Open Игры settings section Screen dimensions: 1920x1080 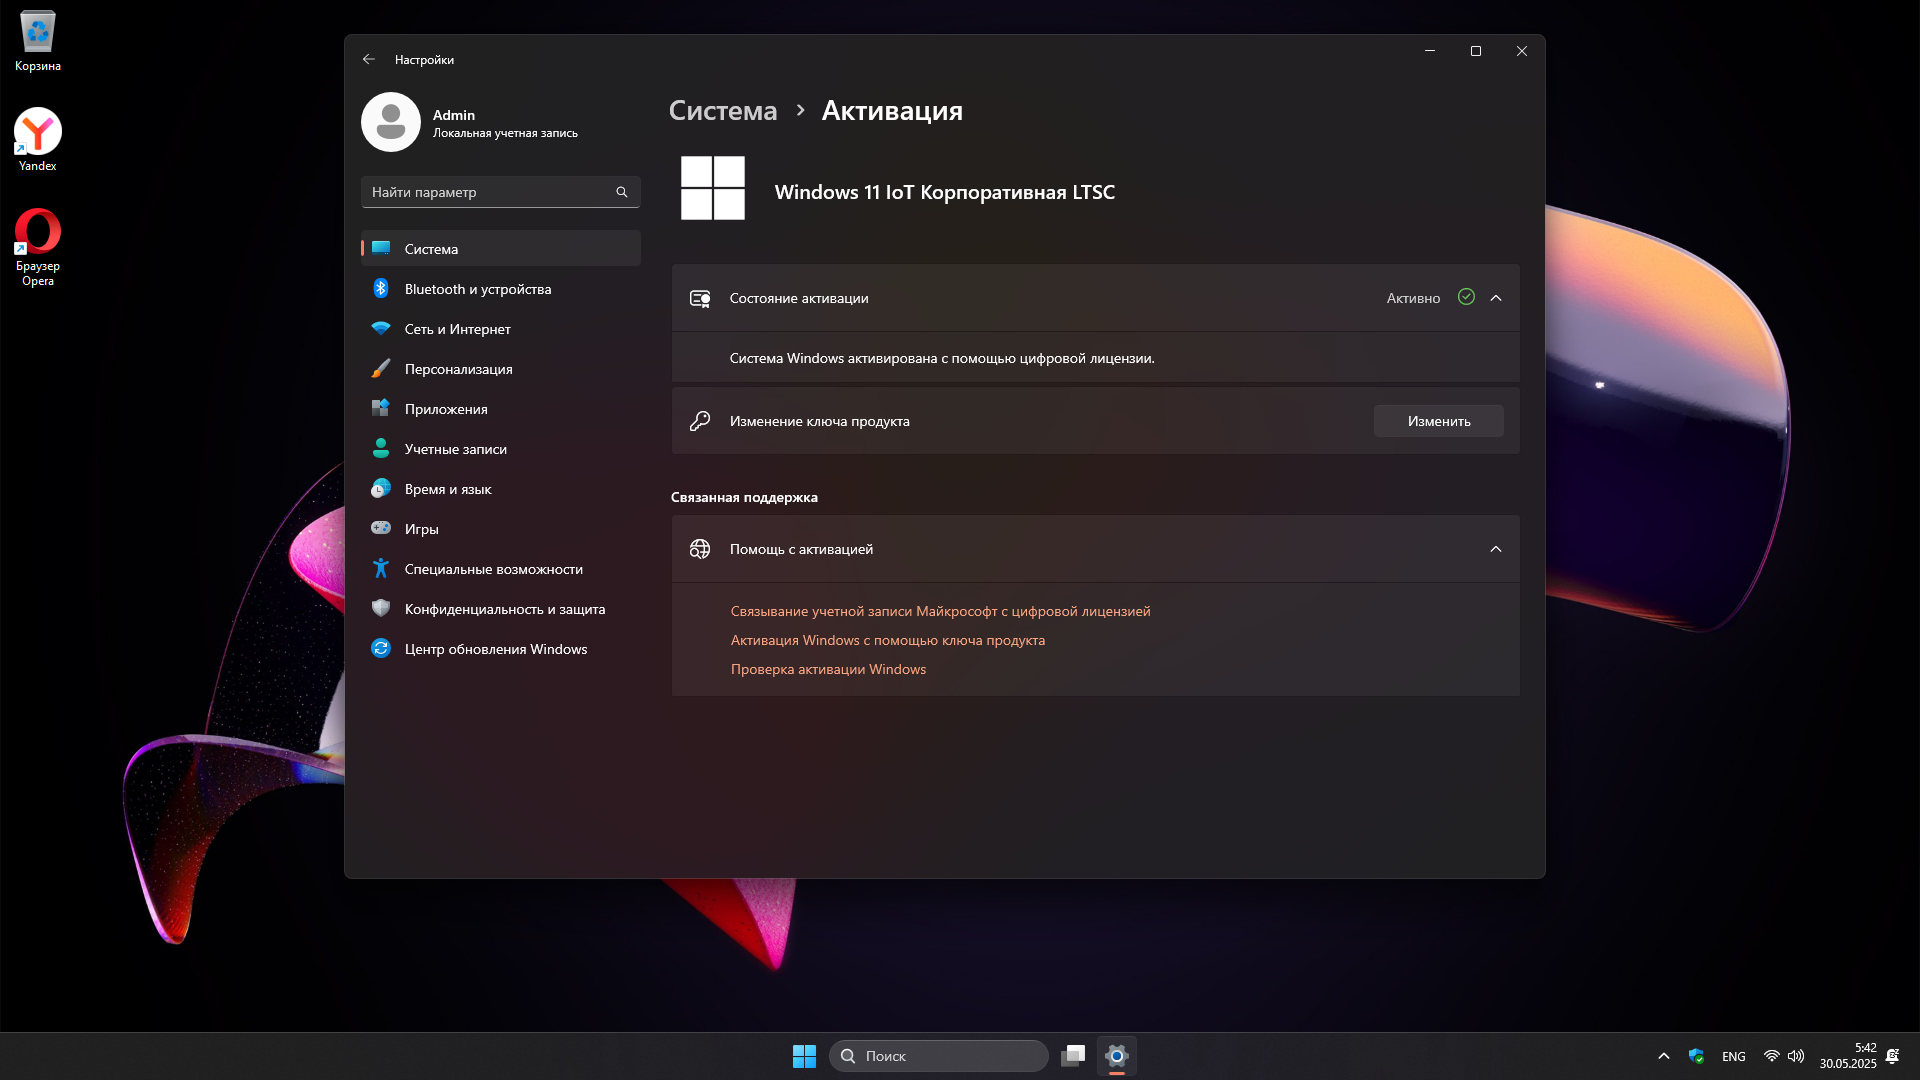click(421, 529)
